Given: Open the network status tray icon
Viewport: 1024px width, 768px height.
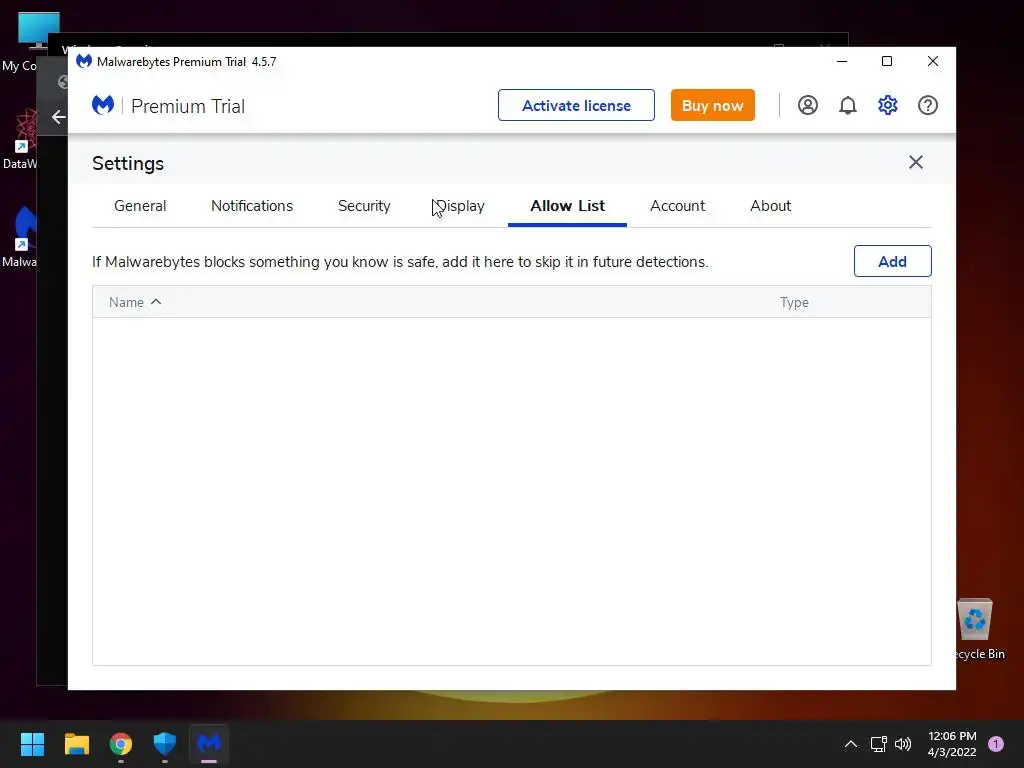Looking at the screenshot, I should point(878,744).
